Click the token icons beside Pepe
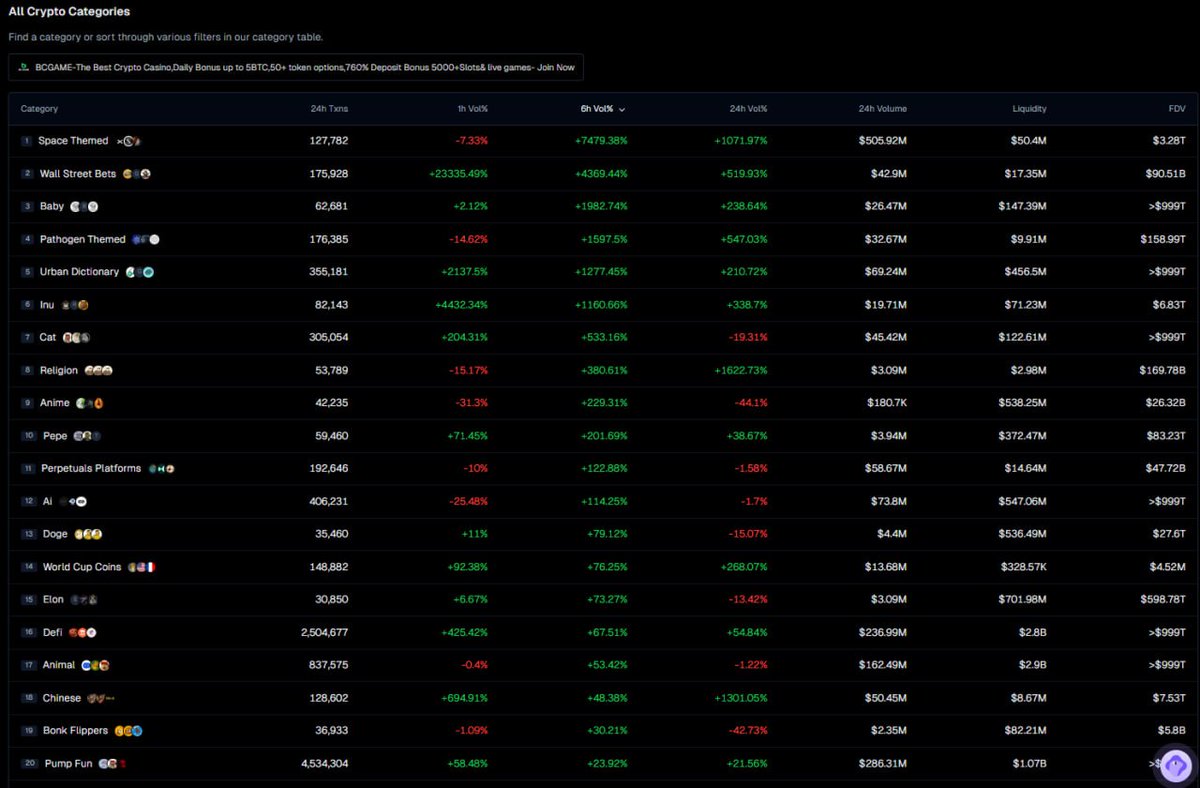The width and height of the screenshot is (1200, 788). [x=87, y=436]
